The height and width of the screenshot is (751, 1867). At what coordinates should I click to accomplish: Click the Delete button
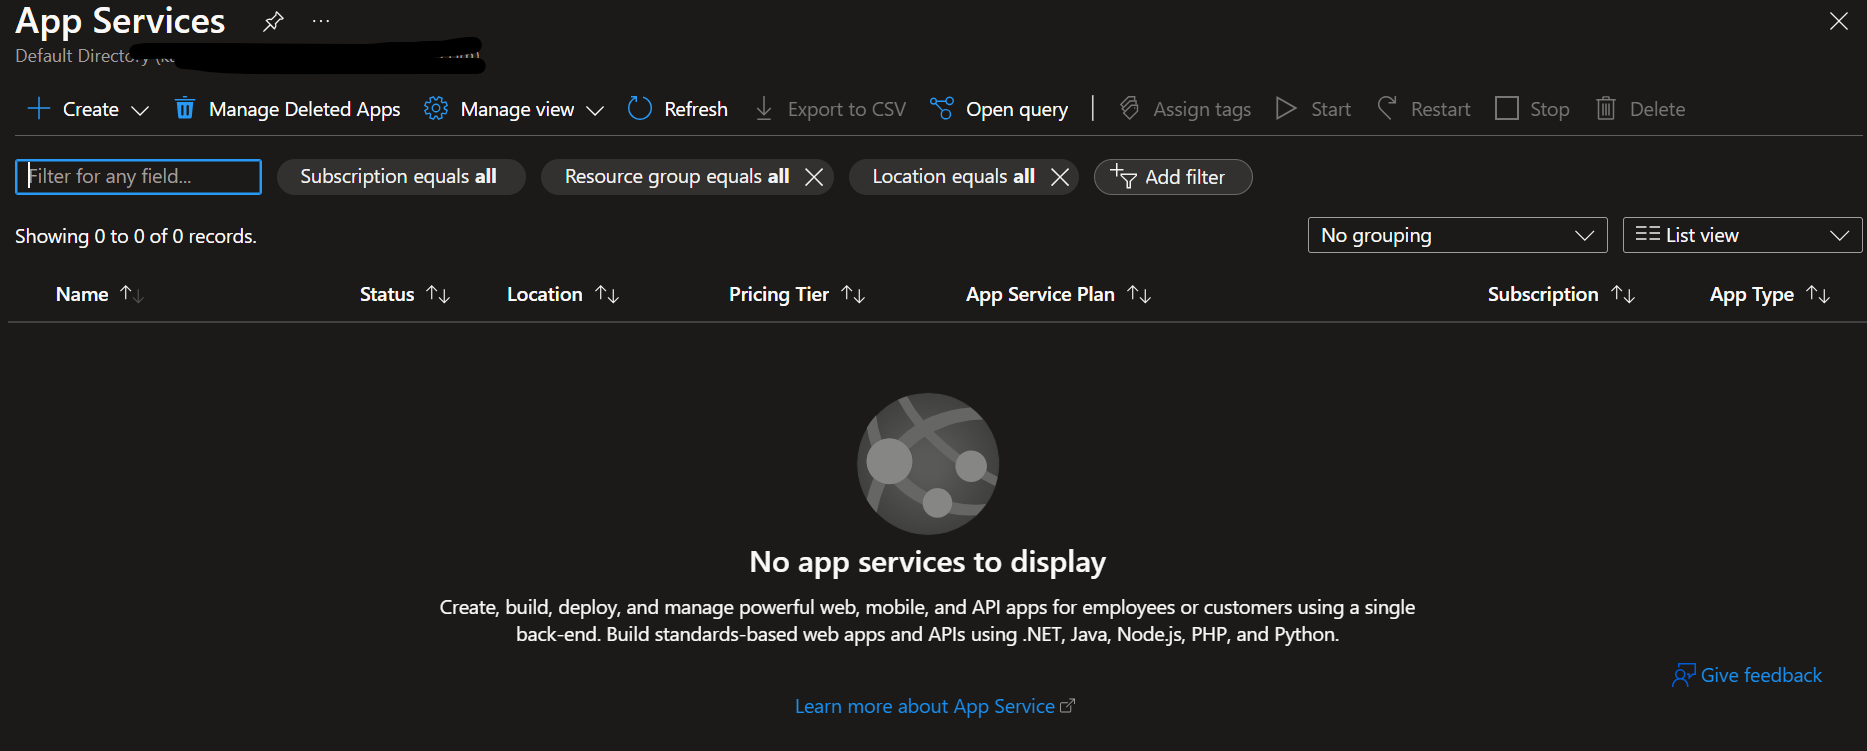pos(1640,109)
